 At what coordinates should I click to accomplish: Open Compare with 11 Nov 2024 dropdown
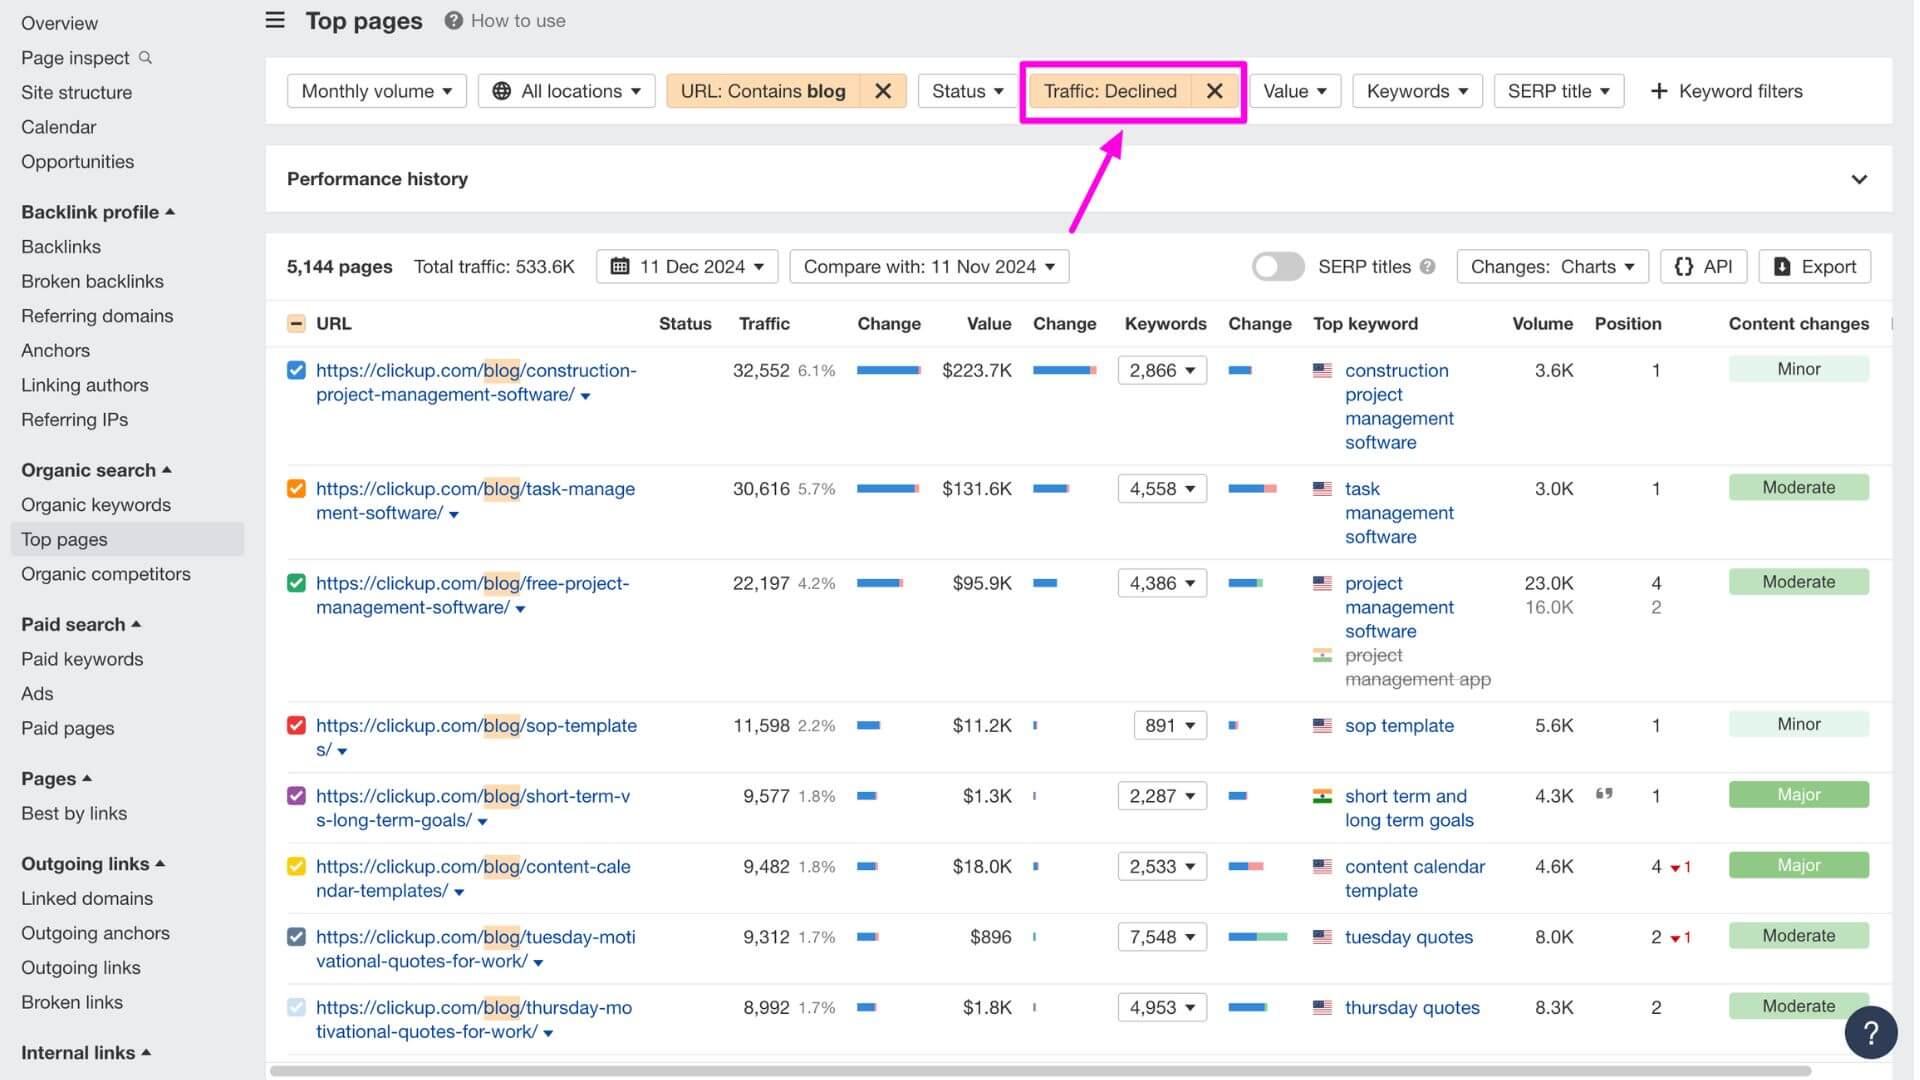[x=929, y=266]
